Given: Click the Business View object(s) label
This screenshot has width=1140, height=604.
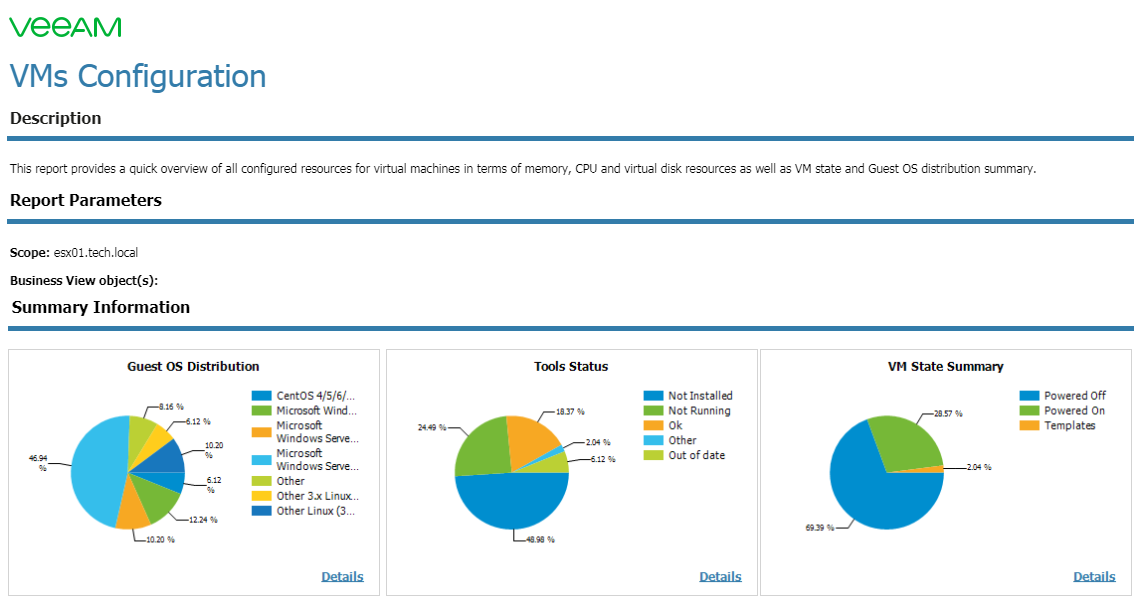Looking at the screenshot, I should click(x=84, y=281).
